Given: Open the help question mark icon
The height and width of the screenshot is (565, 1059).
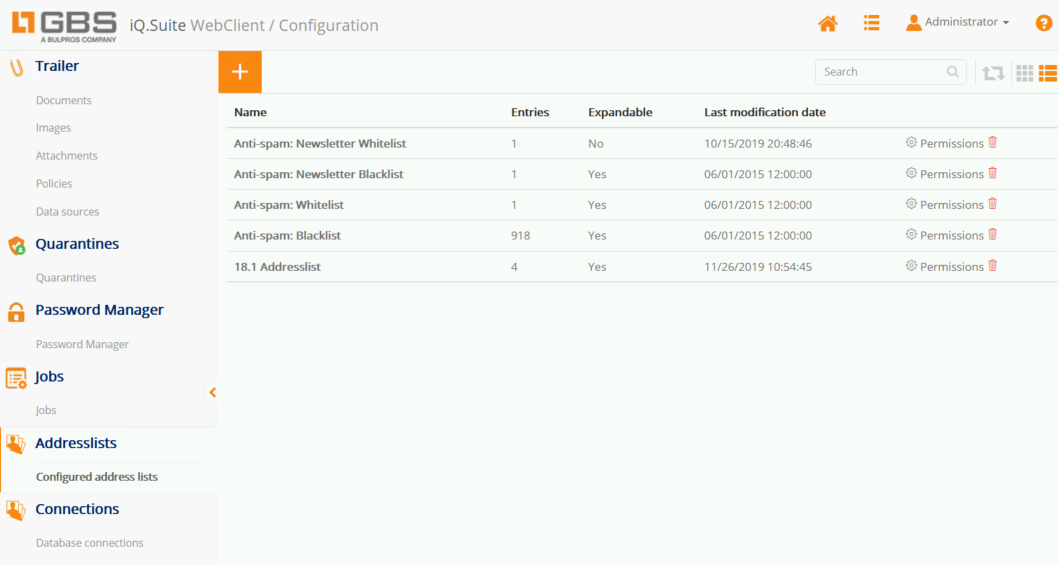Looking at the screenshot, I should coord(1043,23).
